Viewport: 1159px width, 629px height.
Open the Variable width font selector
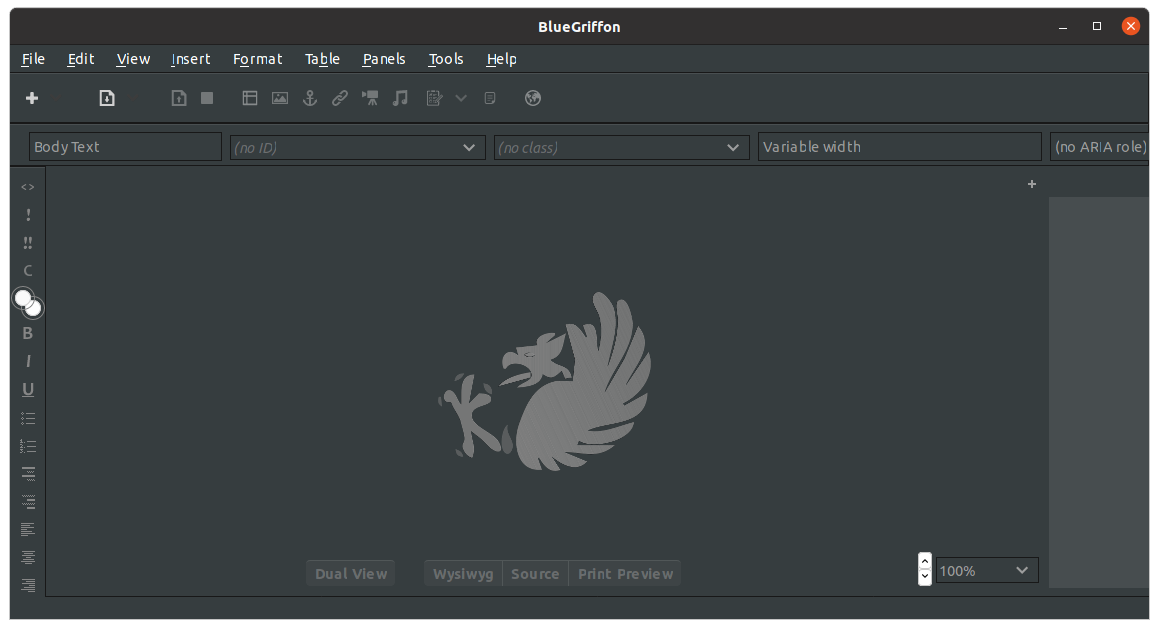[900, 147]
